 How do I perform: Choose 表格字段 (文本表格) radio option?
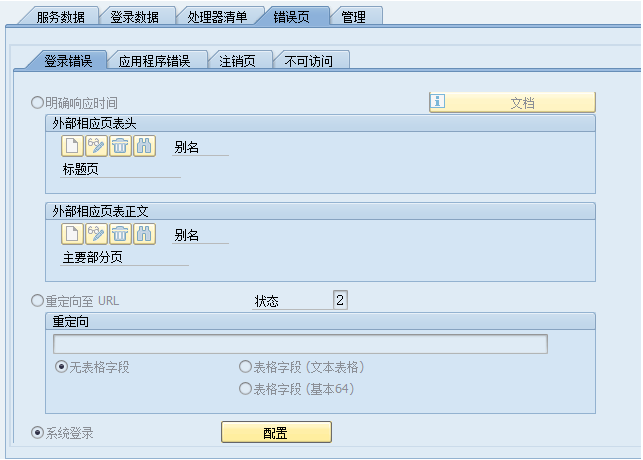tap(245, 366)
